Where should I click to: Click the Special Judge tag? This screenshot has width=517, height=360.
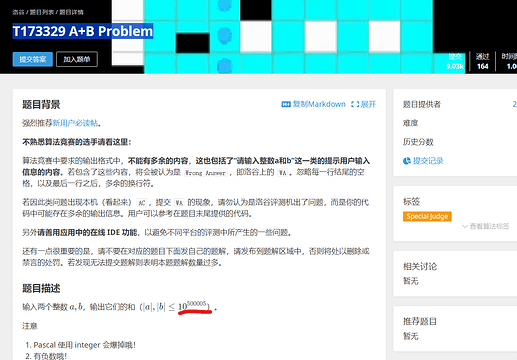[x=427, y=216]
